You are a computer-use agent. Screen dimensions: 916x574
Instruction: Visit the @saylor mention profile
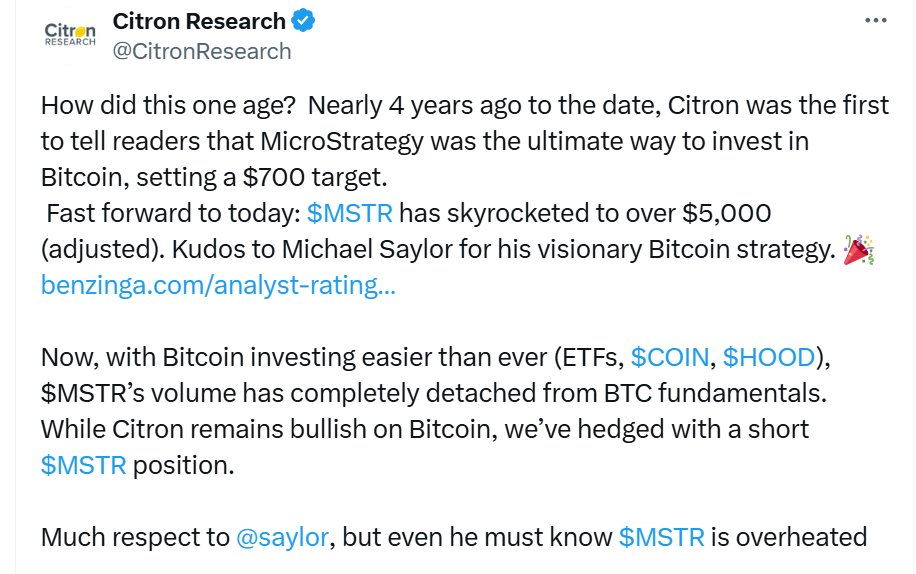click(x=282, y=537)
